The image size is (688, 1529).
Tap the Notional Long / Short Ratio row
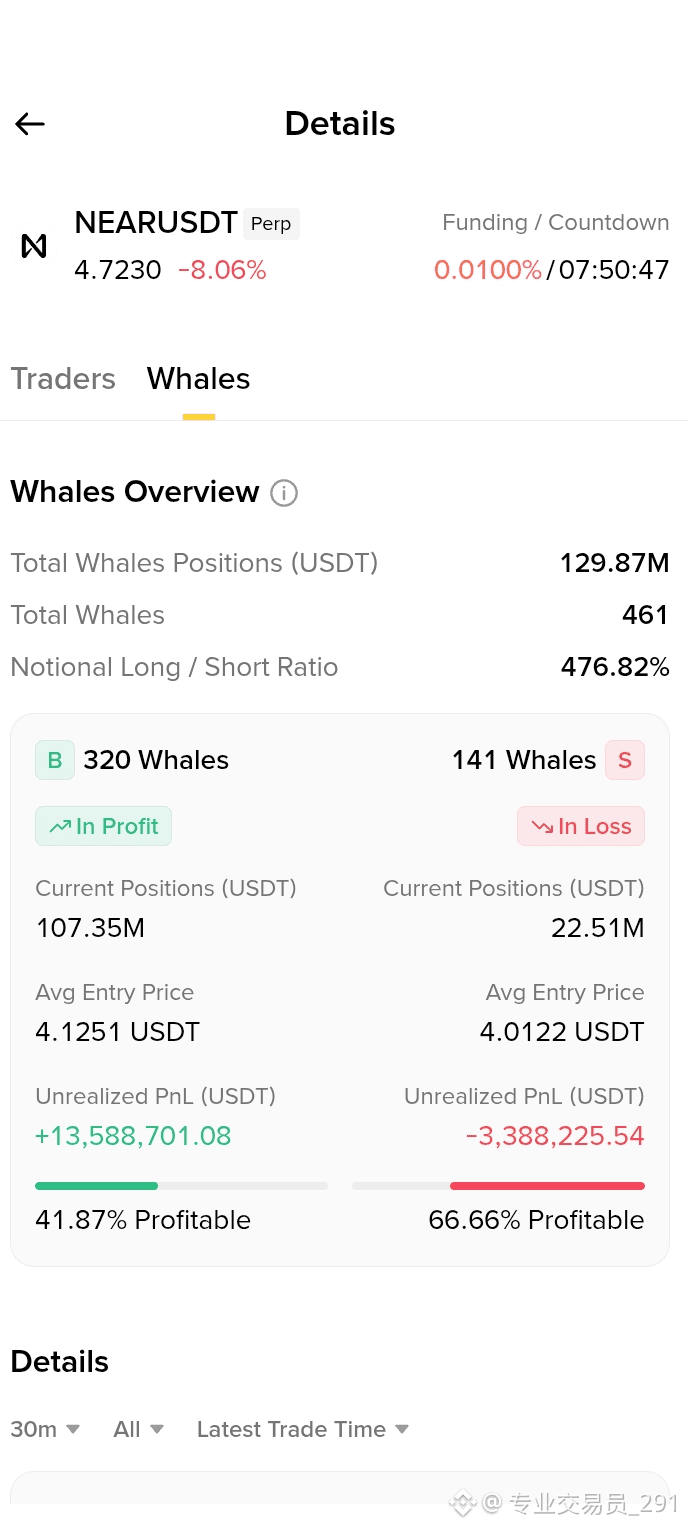(x=340, y=667)
